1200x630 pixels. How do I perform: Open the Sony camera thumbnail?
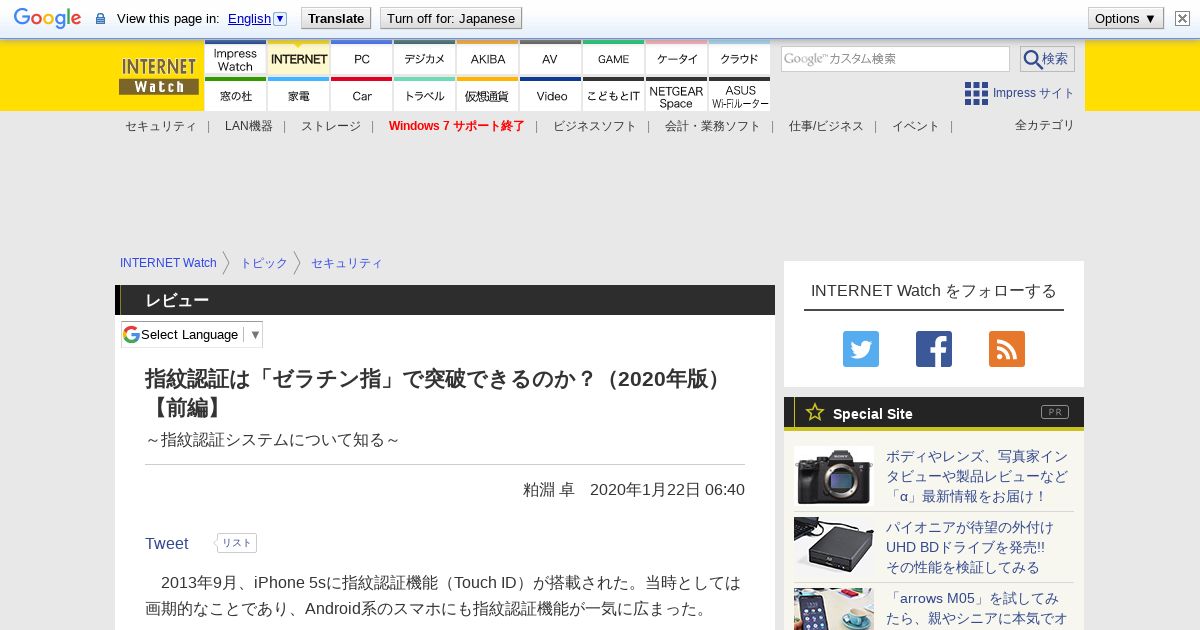[x=834, y=475]
